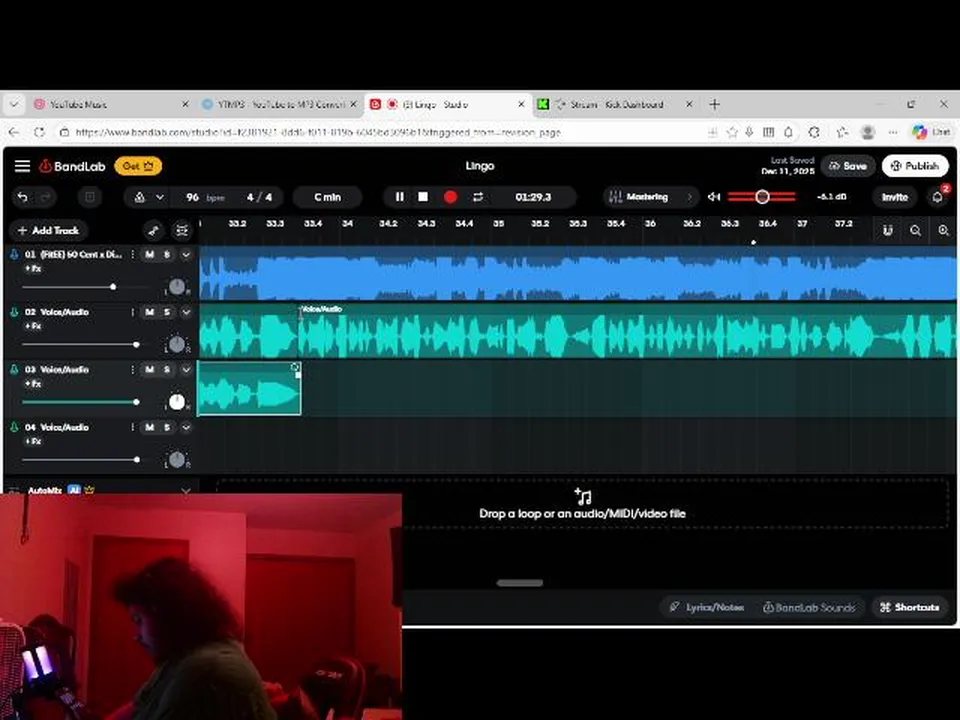Start recording with the red button

pyautogui.click(x=451, y=197)
